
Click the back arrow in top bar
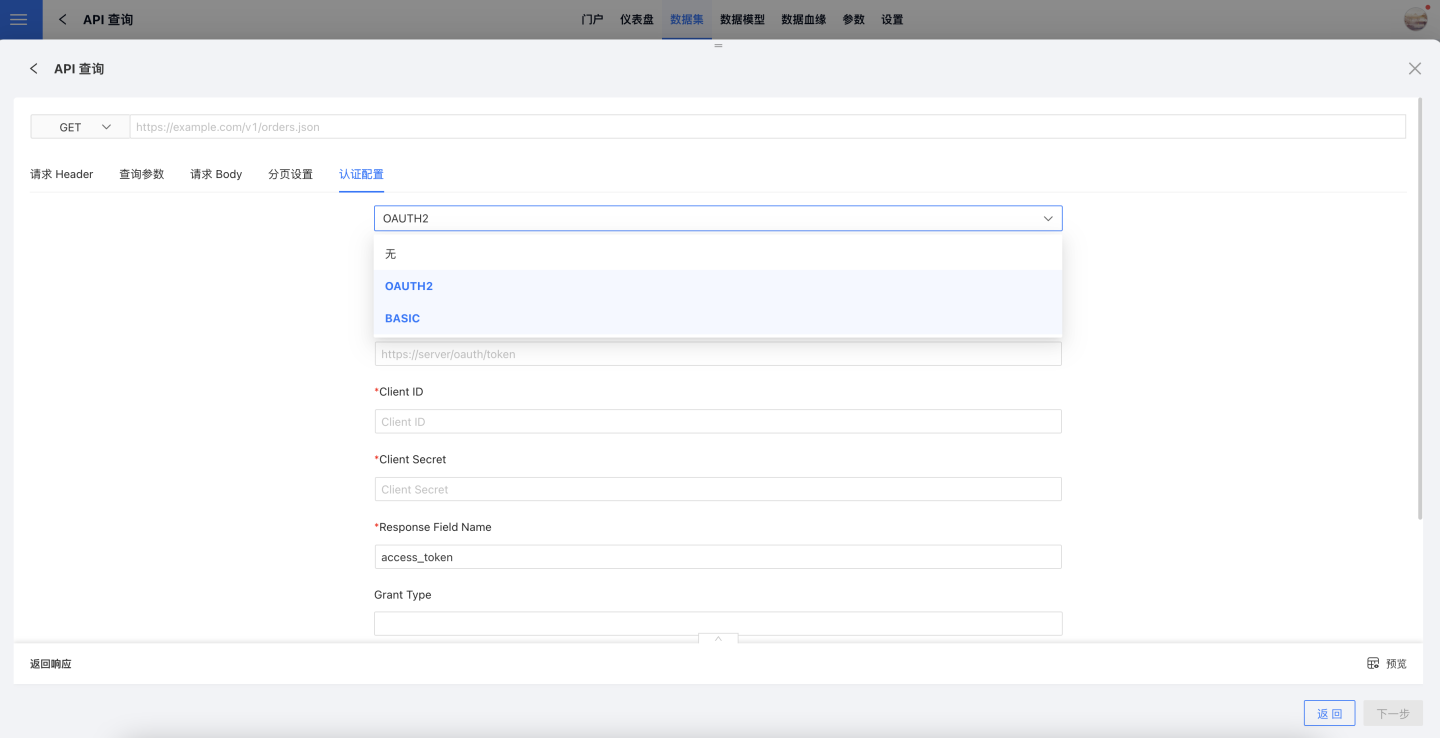click(63, 19)
